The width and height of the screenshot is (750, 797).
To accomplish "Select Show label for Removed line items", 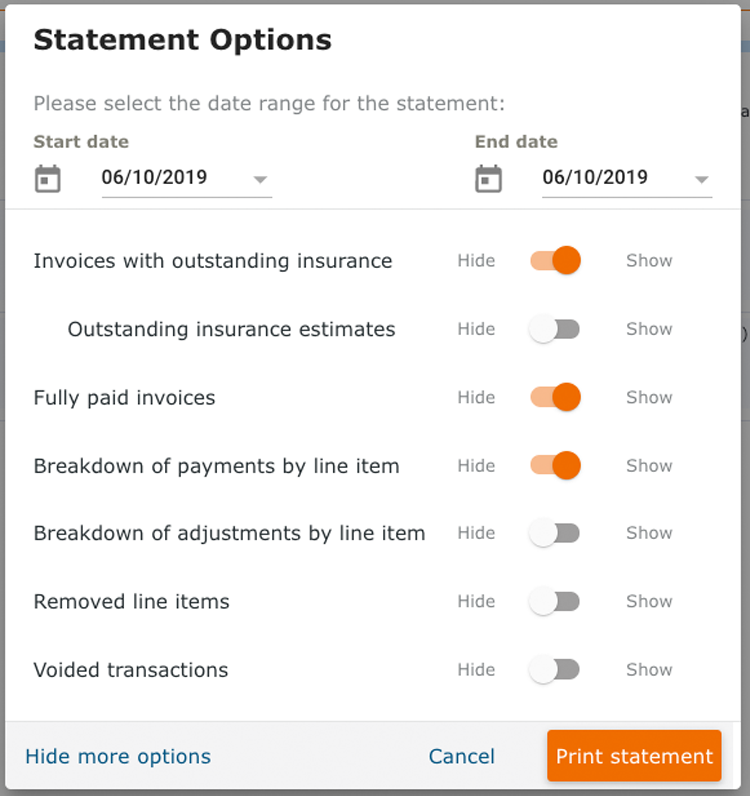I will (649, 601).
